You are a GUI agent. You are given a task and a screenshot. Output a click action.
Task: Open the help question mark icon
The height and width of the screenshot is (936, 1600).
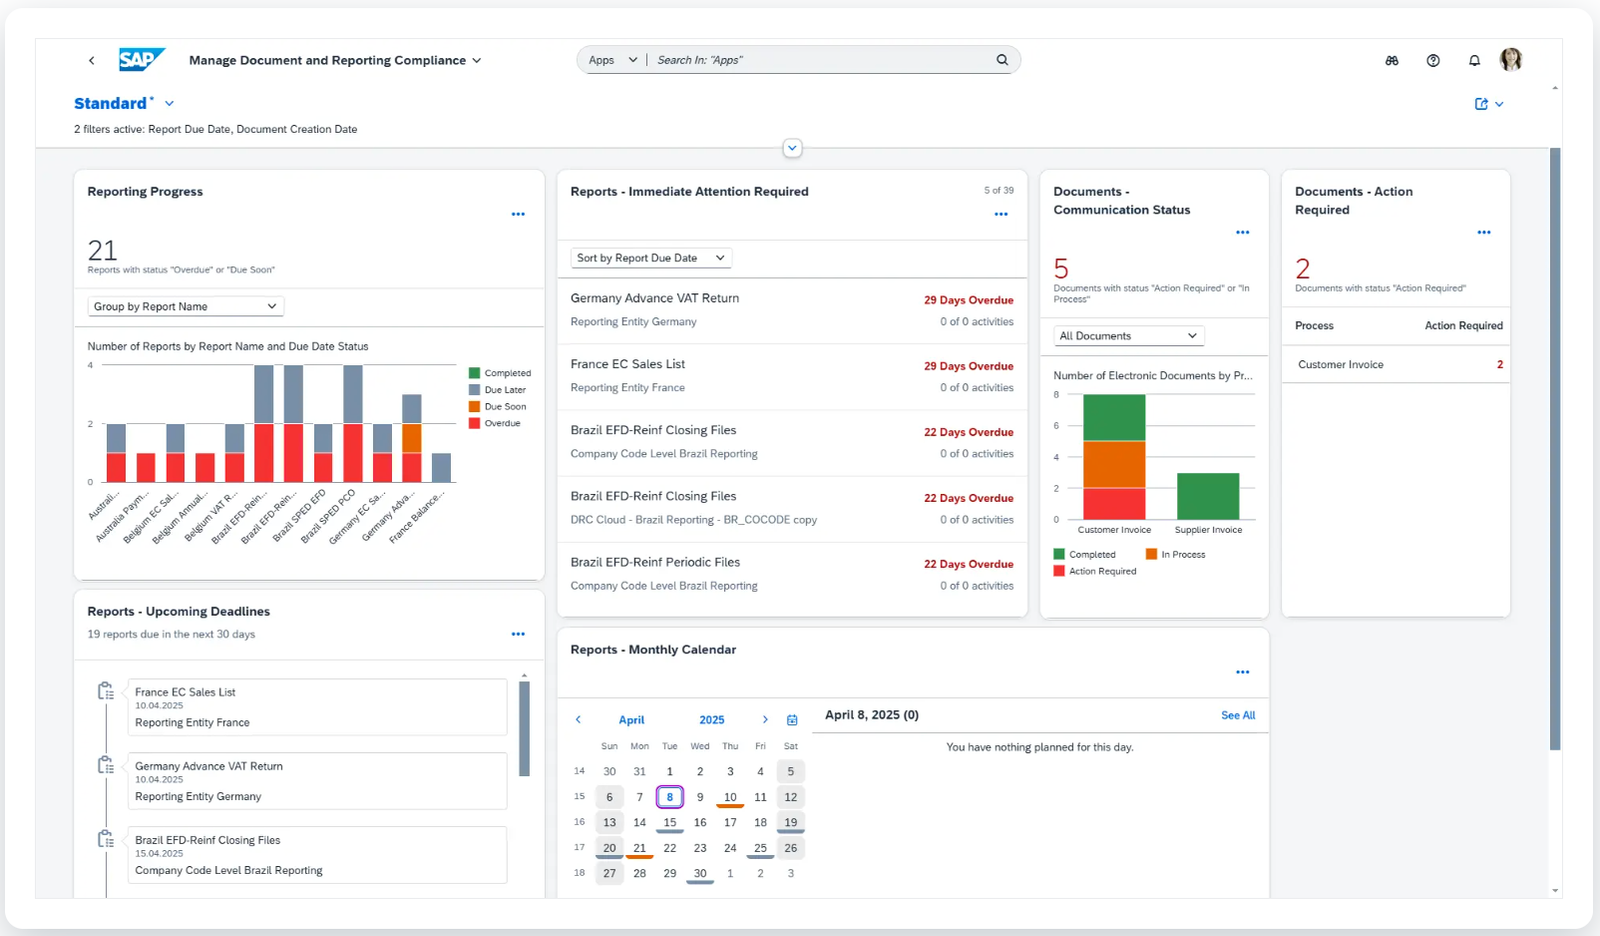pos(1433,61)
